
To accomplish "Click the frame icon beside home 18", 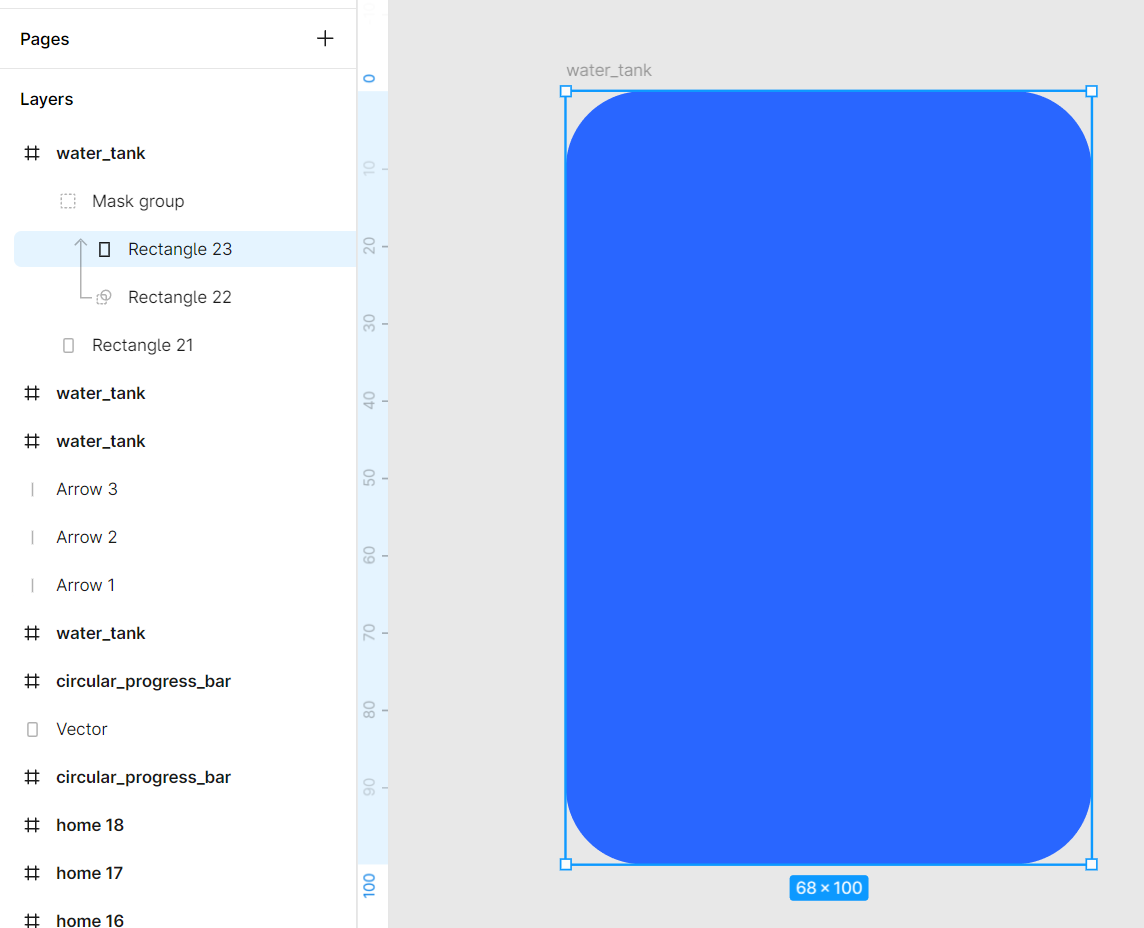I will tap(32, 825).
